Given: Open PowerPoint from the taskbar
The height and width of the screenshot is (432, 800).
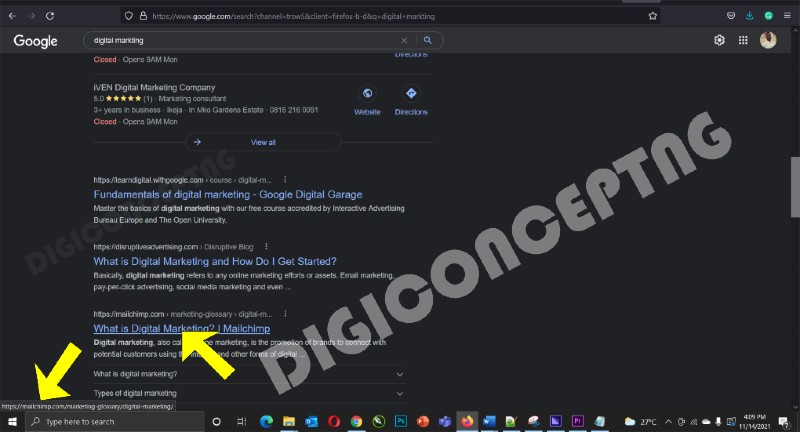Looking at the screenshot, I should tap(423, 421).
